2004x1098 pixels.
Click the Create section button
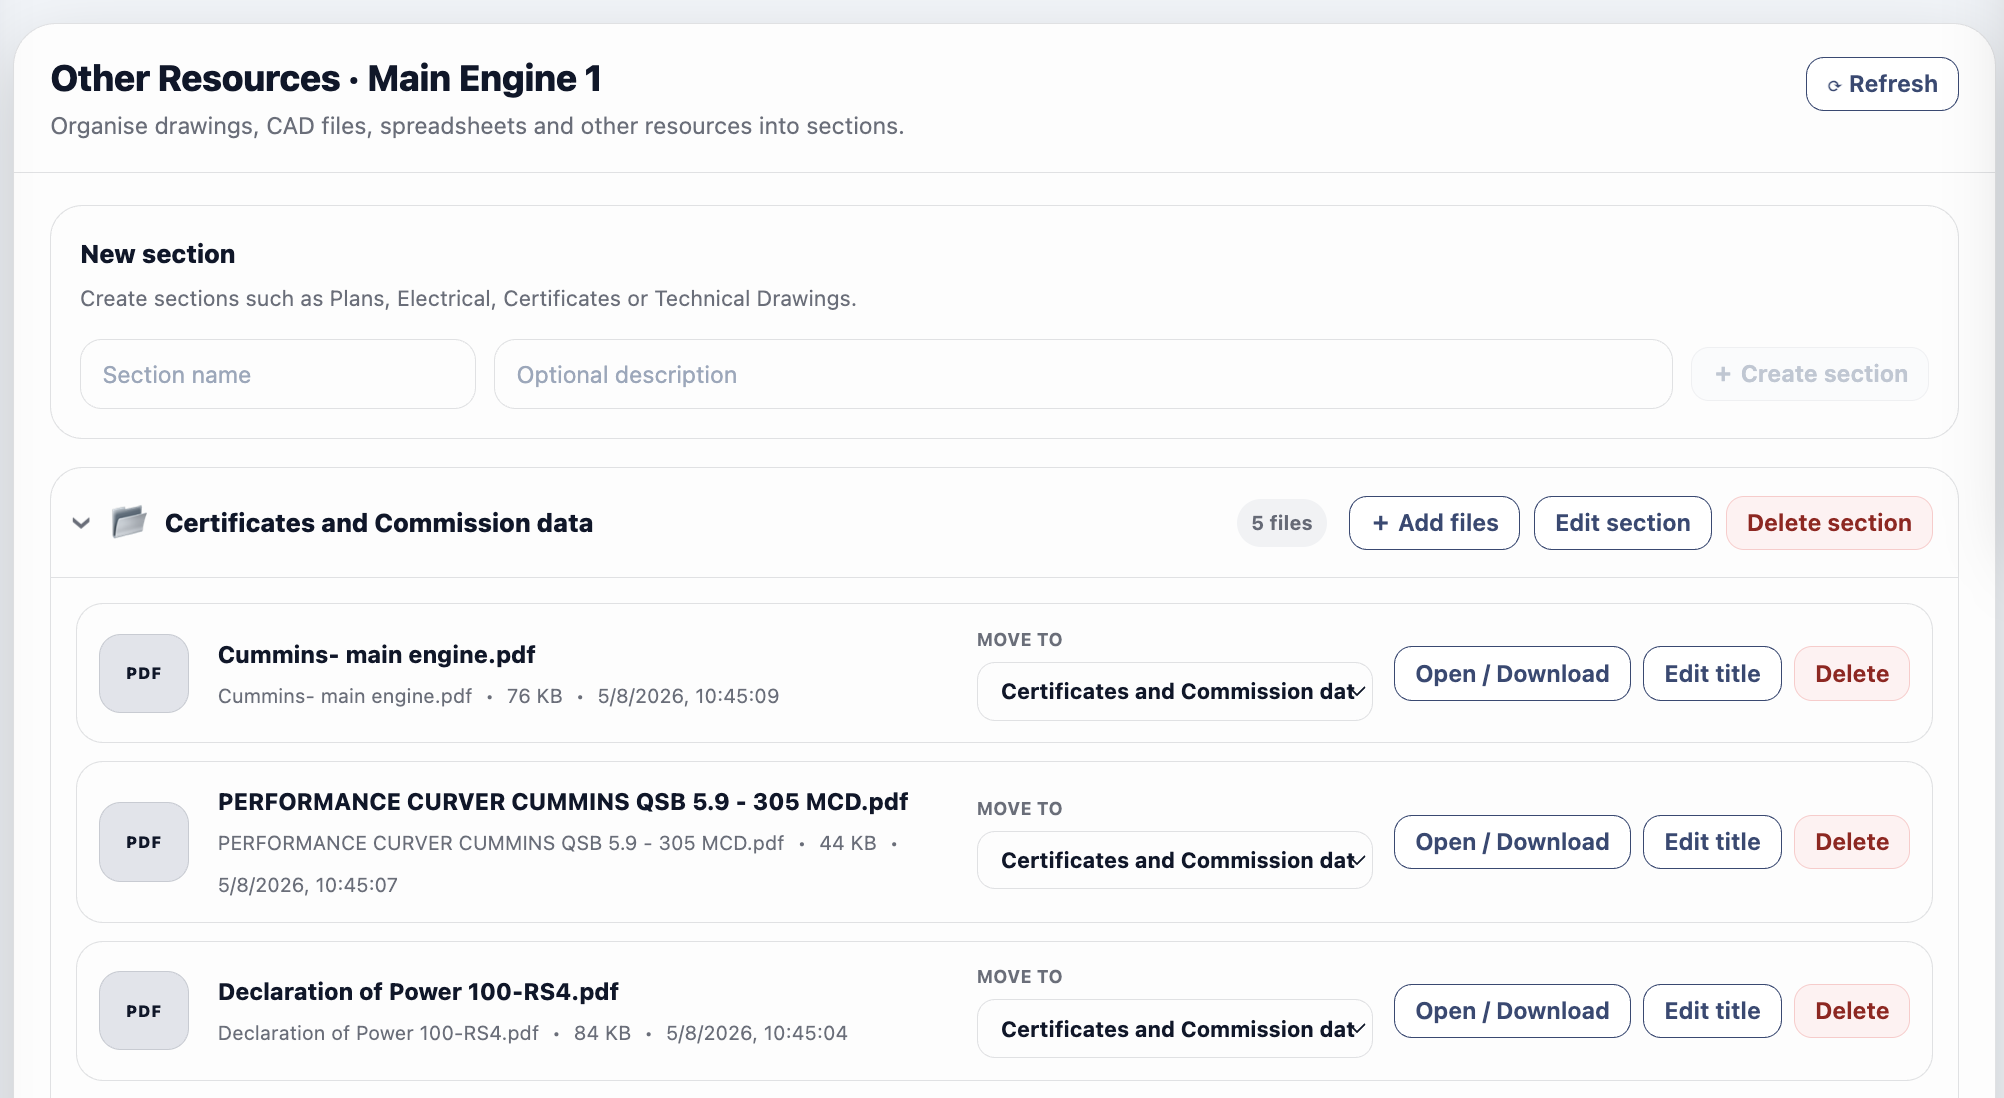coord(1810,374)
